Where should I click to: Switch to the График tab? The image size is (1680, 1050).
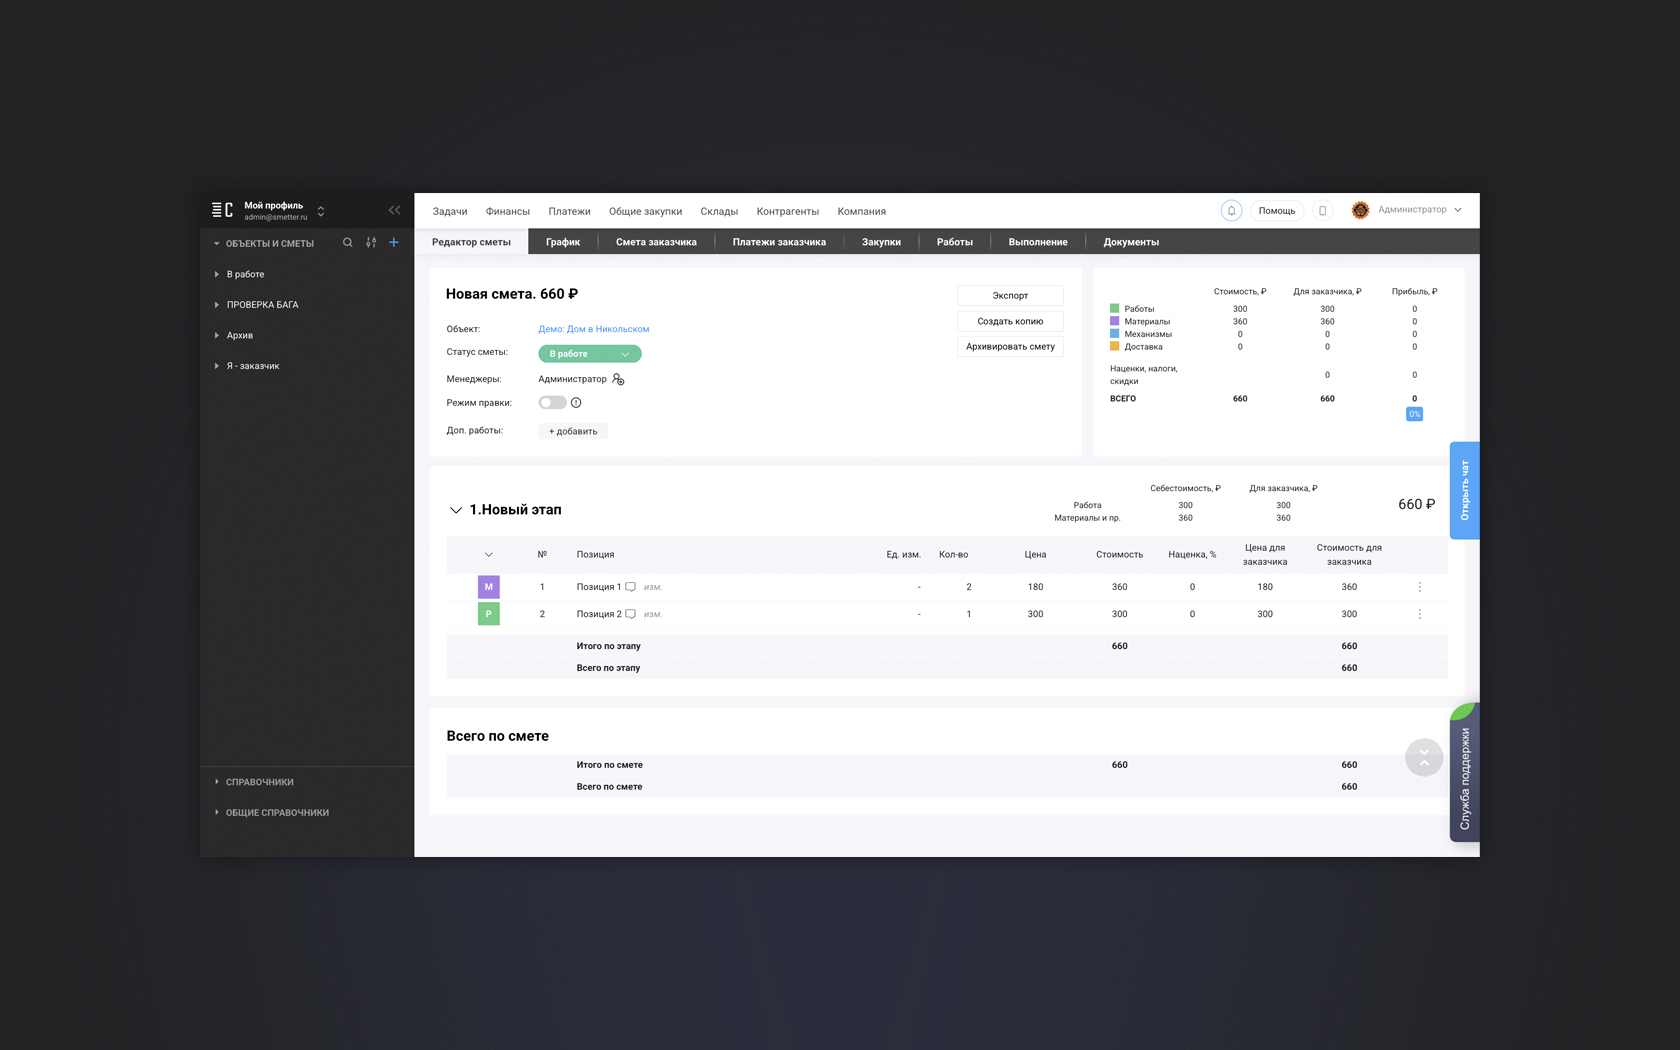click(563, 242)
